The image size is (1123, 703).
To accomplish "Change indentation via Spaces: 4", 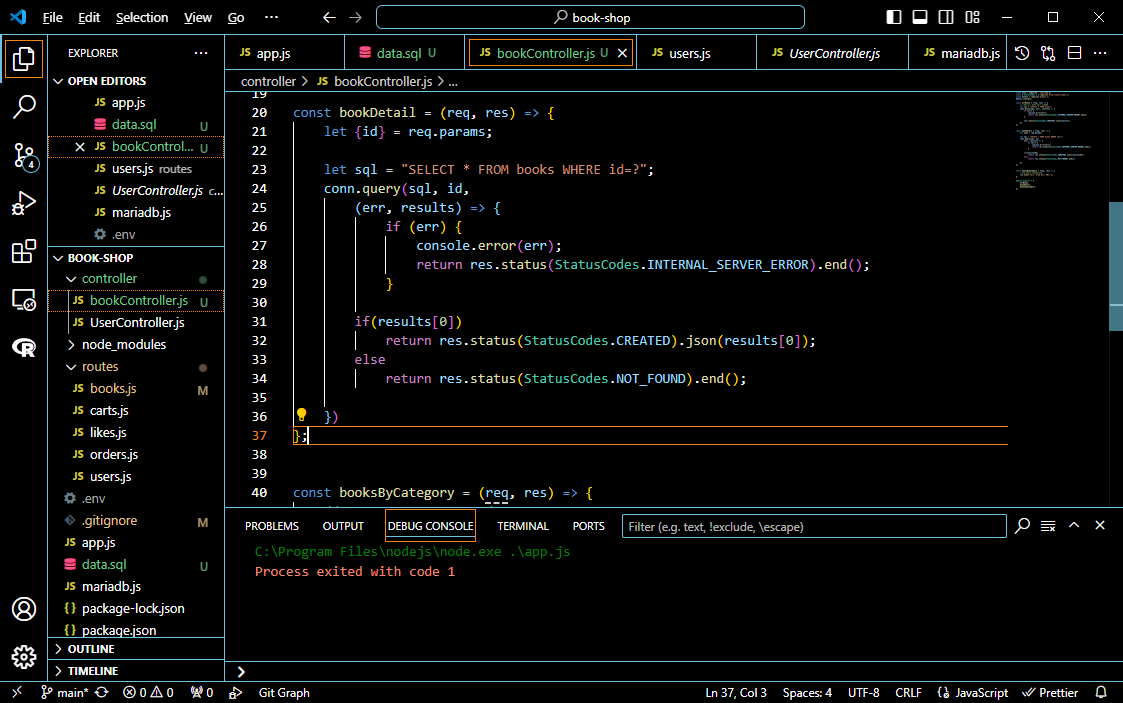I will (x=807, y=692).
